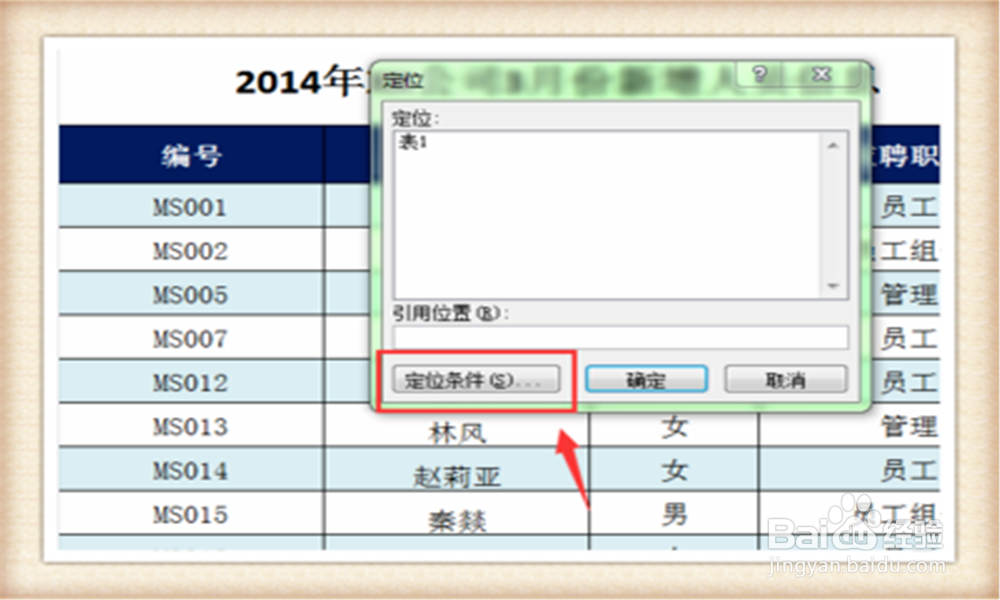The width and height of the screenshot is (1000, 600).
Task: Select cell MS014
Action: [191, 470]
